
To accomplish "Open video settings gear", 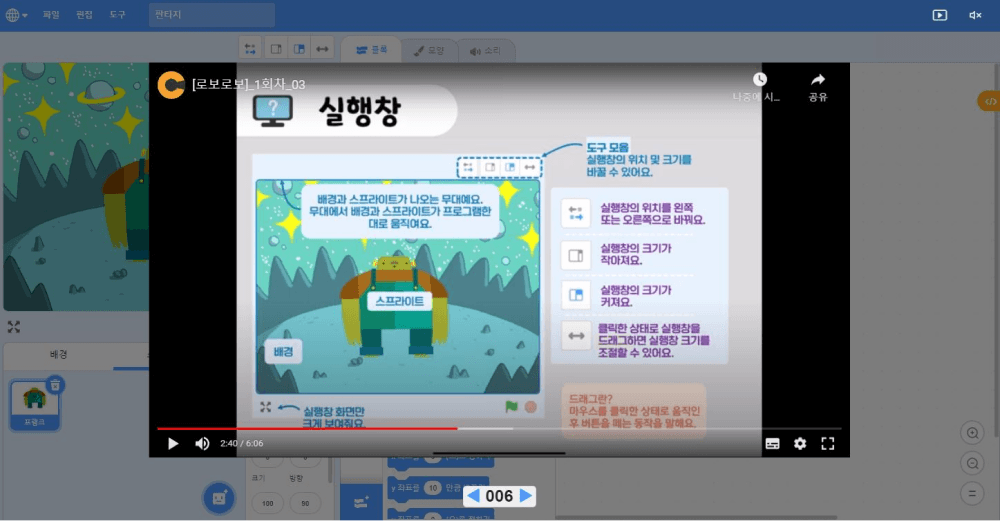I will [x=800, y=443].
